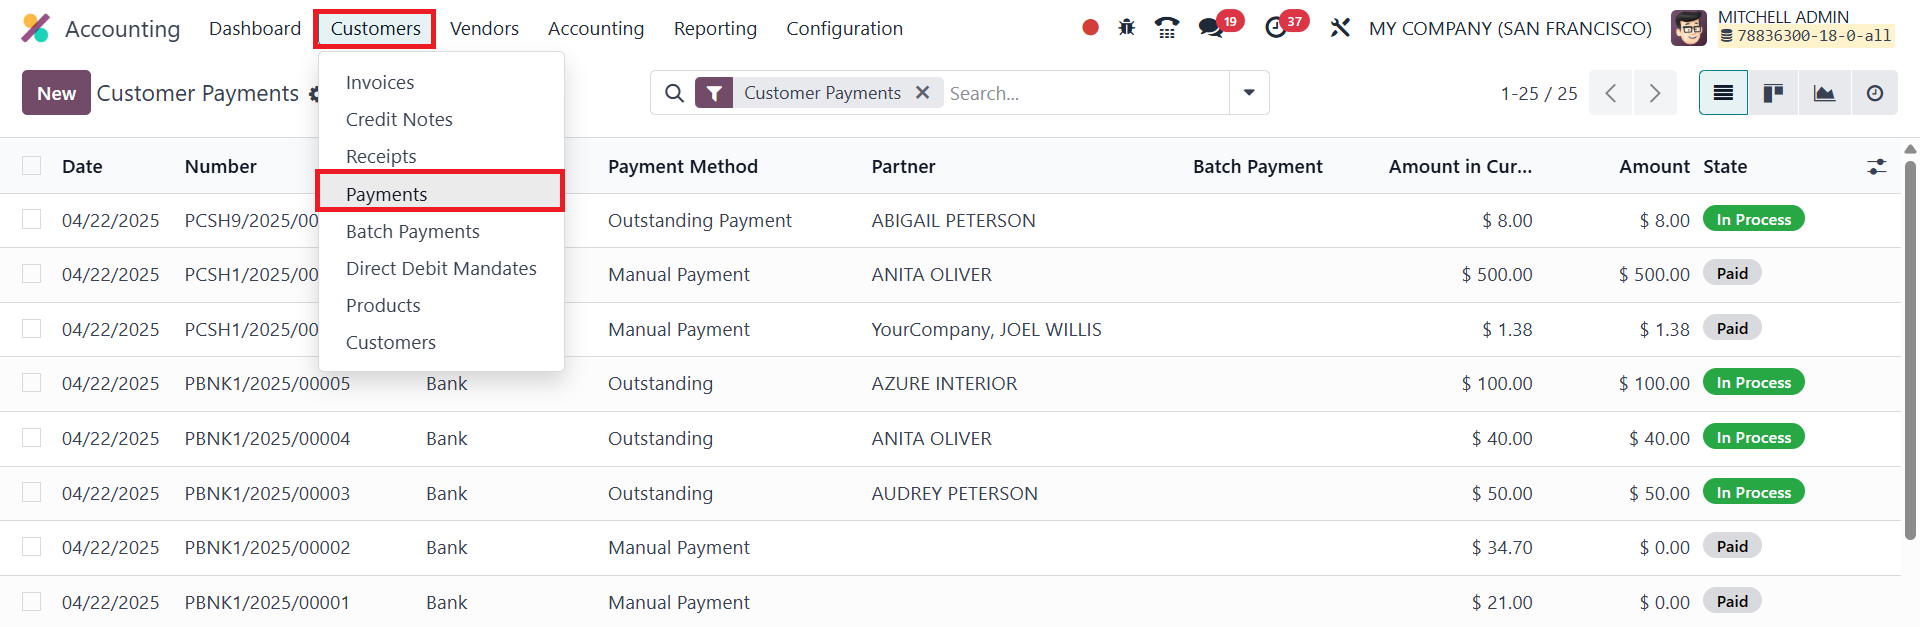Open the VoIP phone icon
Image resolution: width=1920 pixels, height=627 pixels.
[1166, 28]
